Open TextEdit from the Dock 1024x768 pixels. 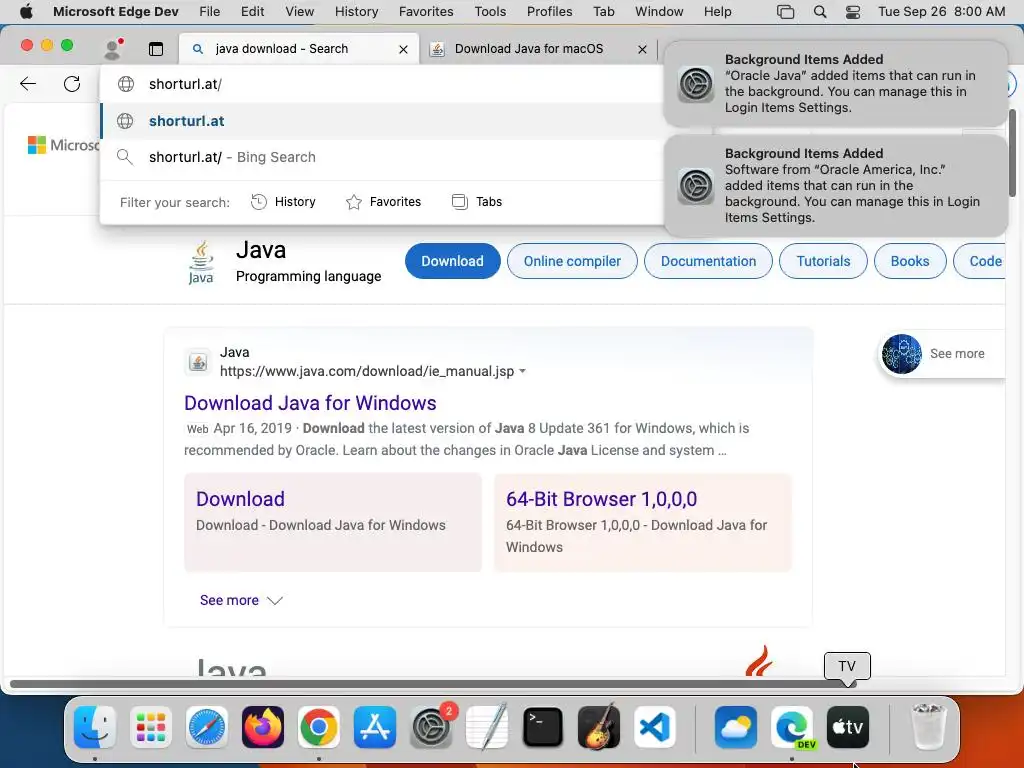pos(487,727)
